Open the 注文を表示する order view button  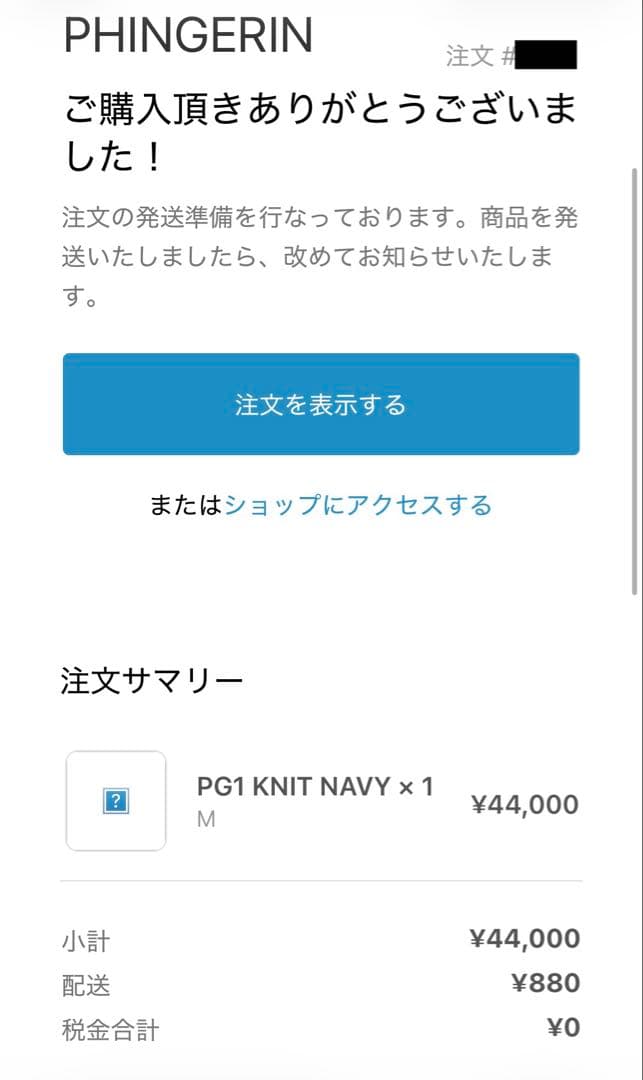click(320, 404)
